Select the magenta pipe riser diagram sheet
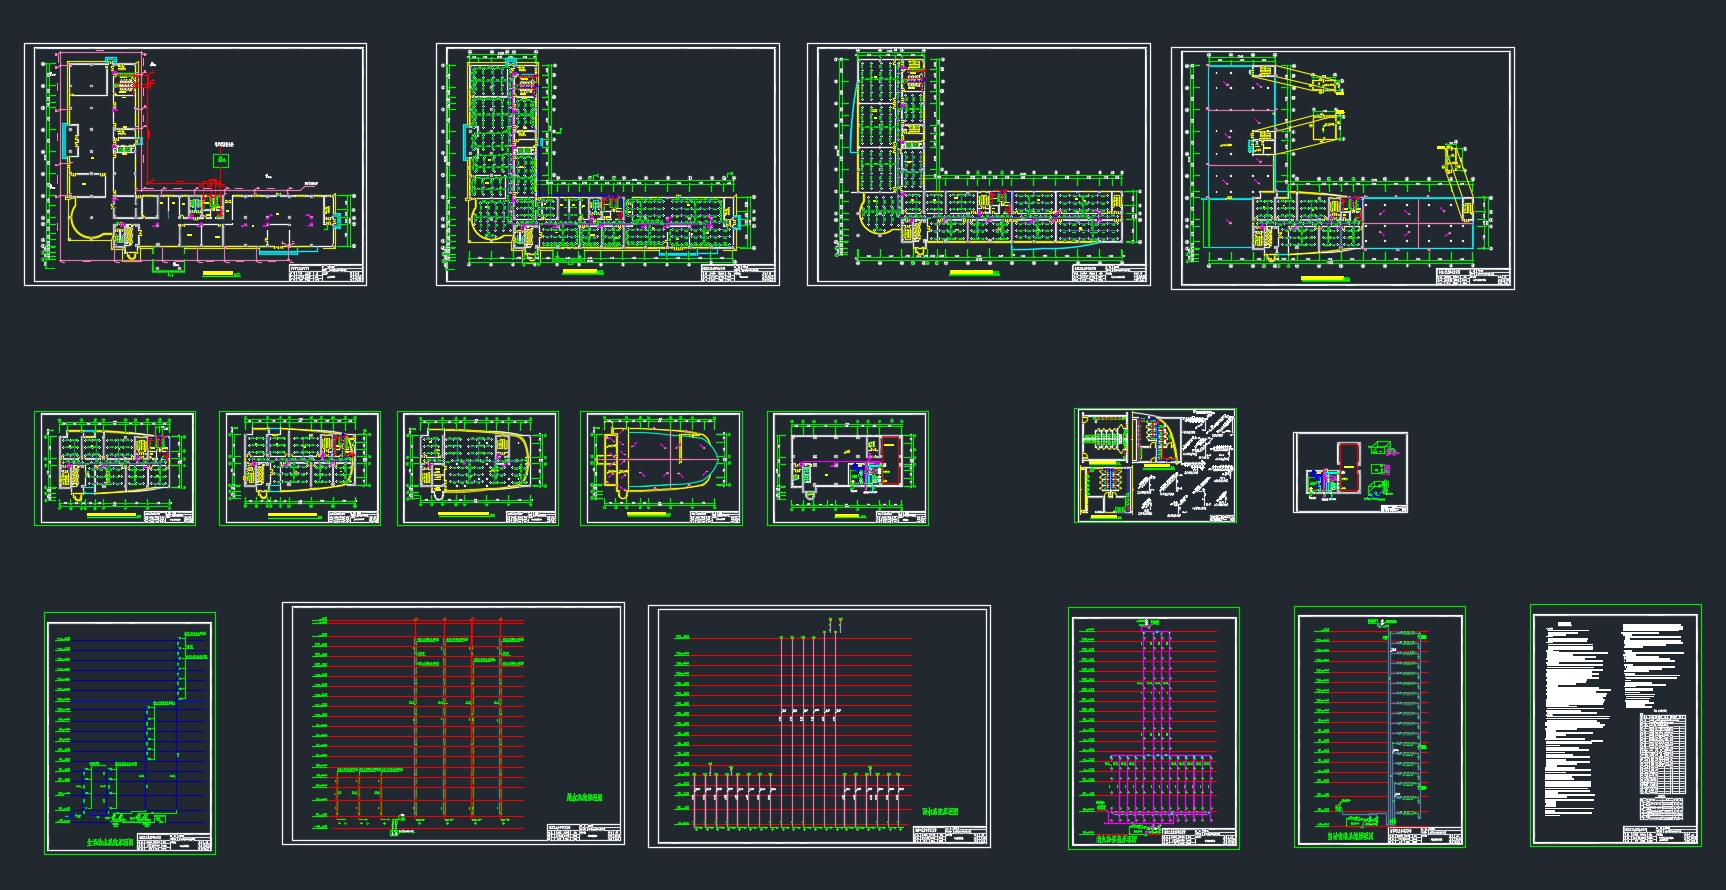 point(1153,728)
